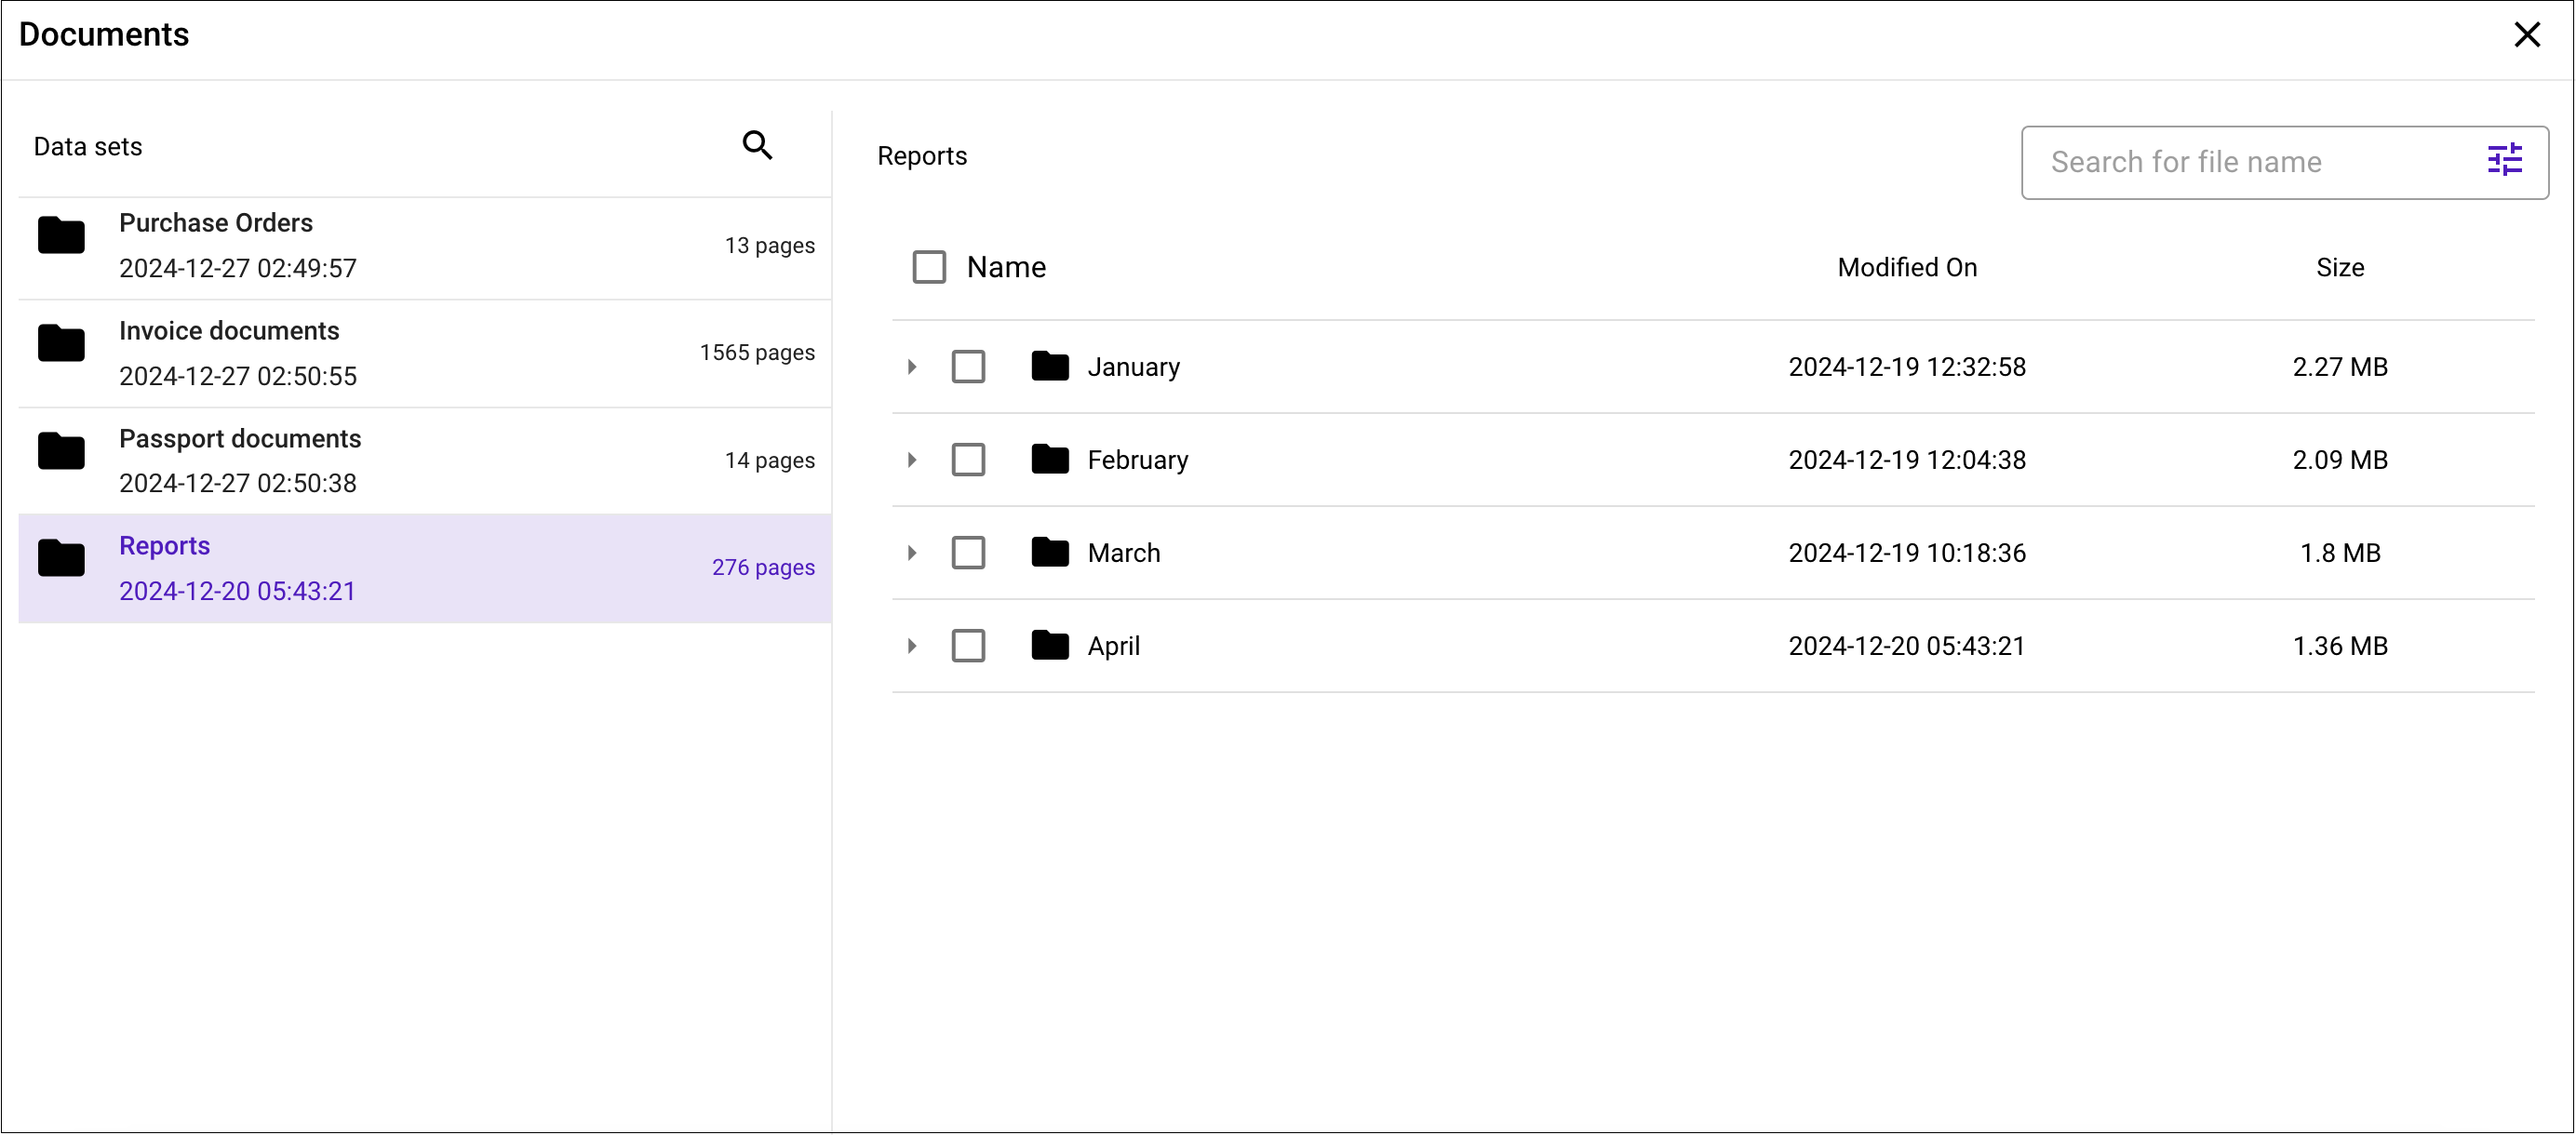Click the March folder icon

pos(1050,553)
